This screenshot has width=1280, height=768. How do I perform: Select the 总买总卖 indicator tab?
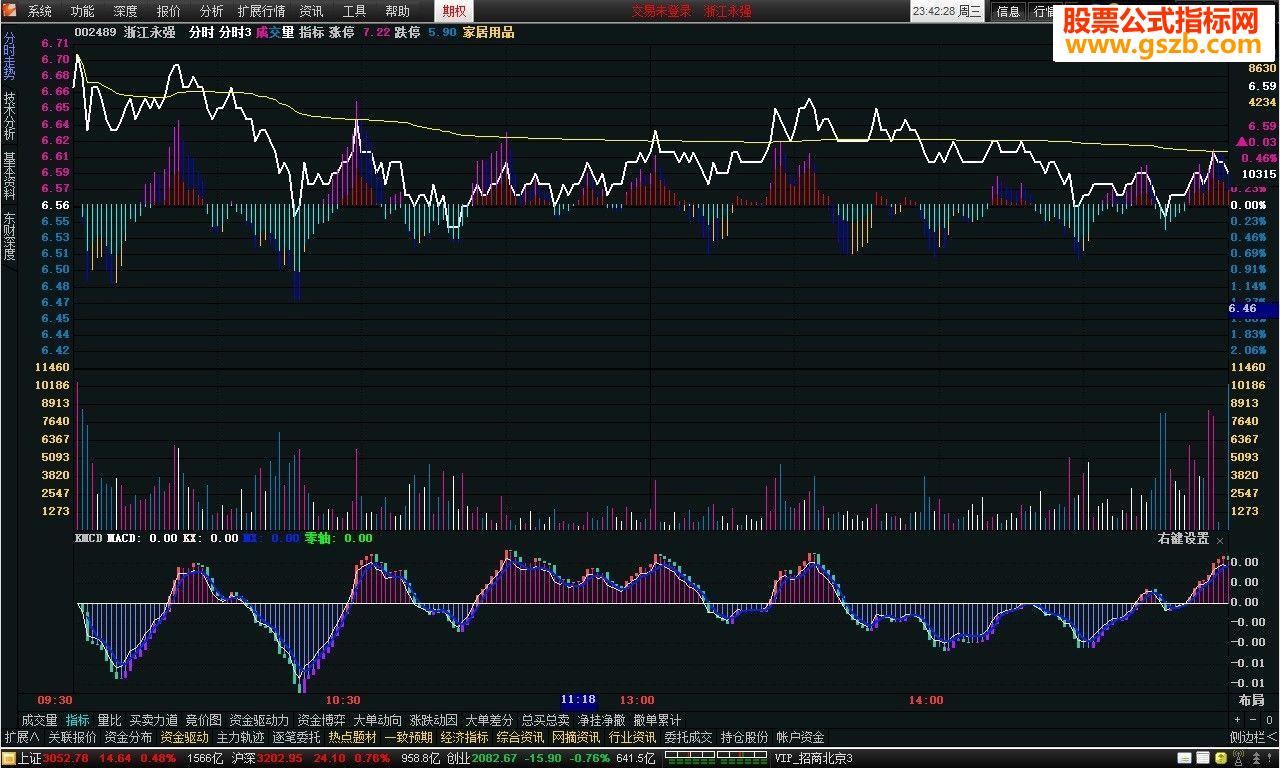546,719
